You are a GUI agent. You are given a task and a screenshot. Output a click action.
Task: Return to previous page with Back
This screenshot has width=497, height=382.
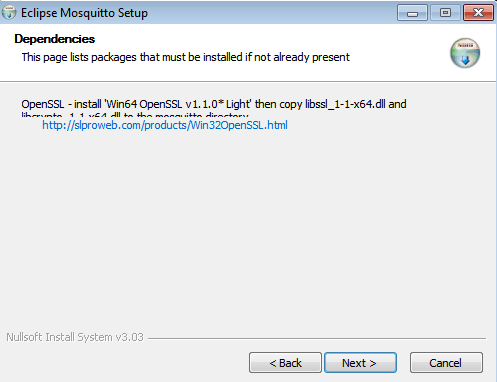(x=285, y=363)
